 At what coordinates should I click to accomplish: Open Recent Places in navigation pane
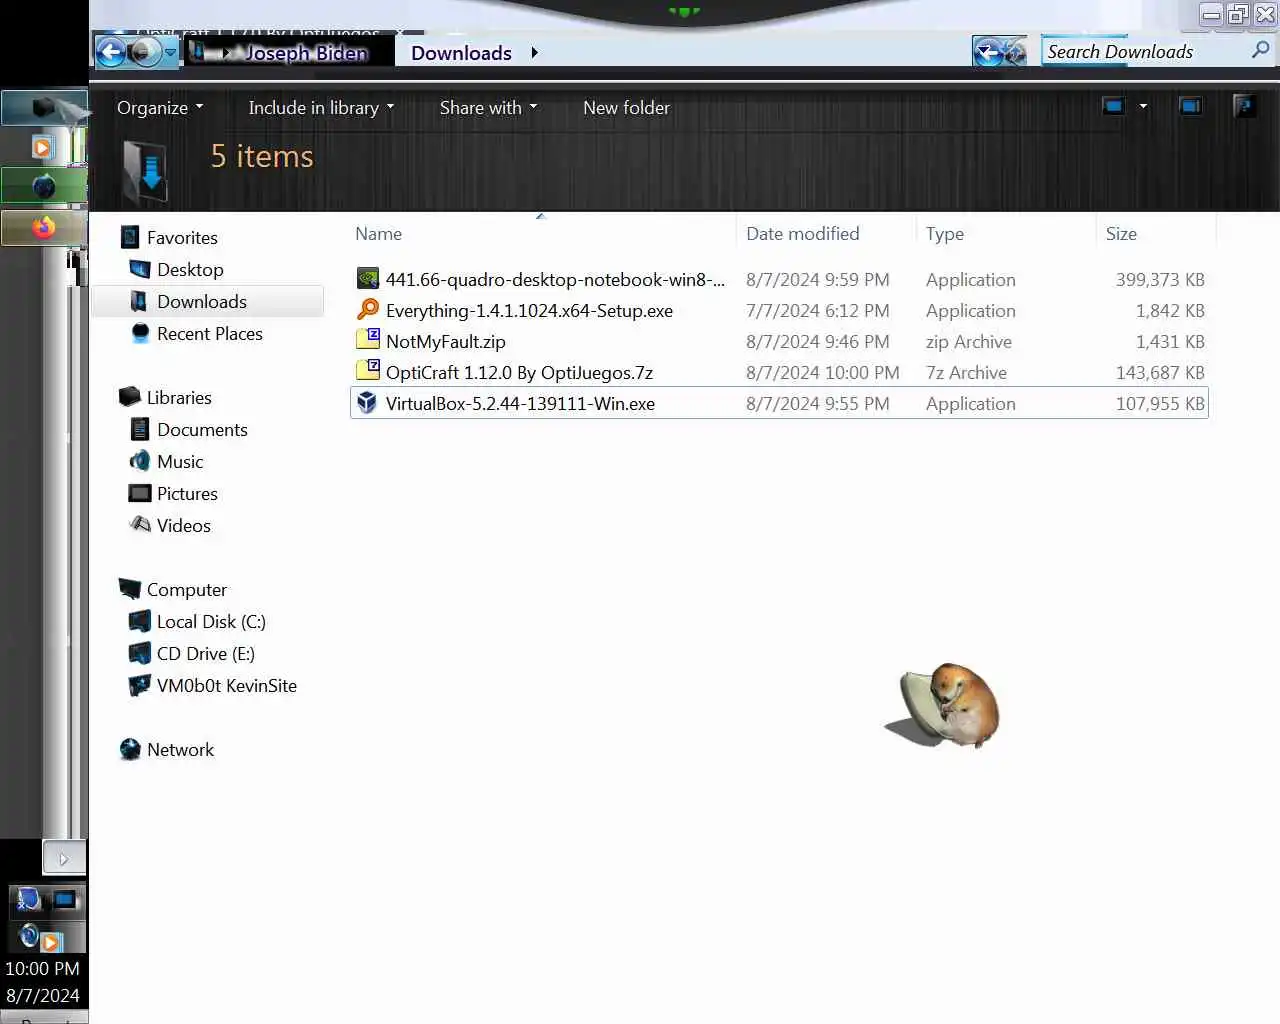point(209,333)
